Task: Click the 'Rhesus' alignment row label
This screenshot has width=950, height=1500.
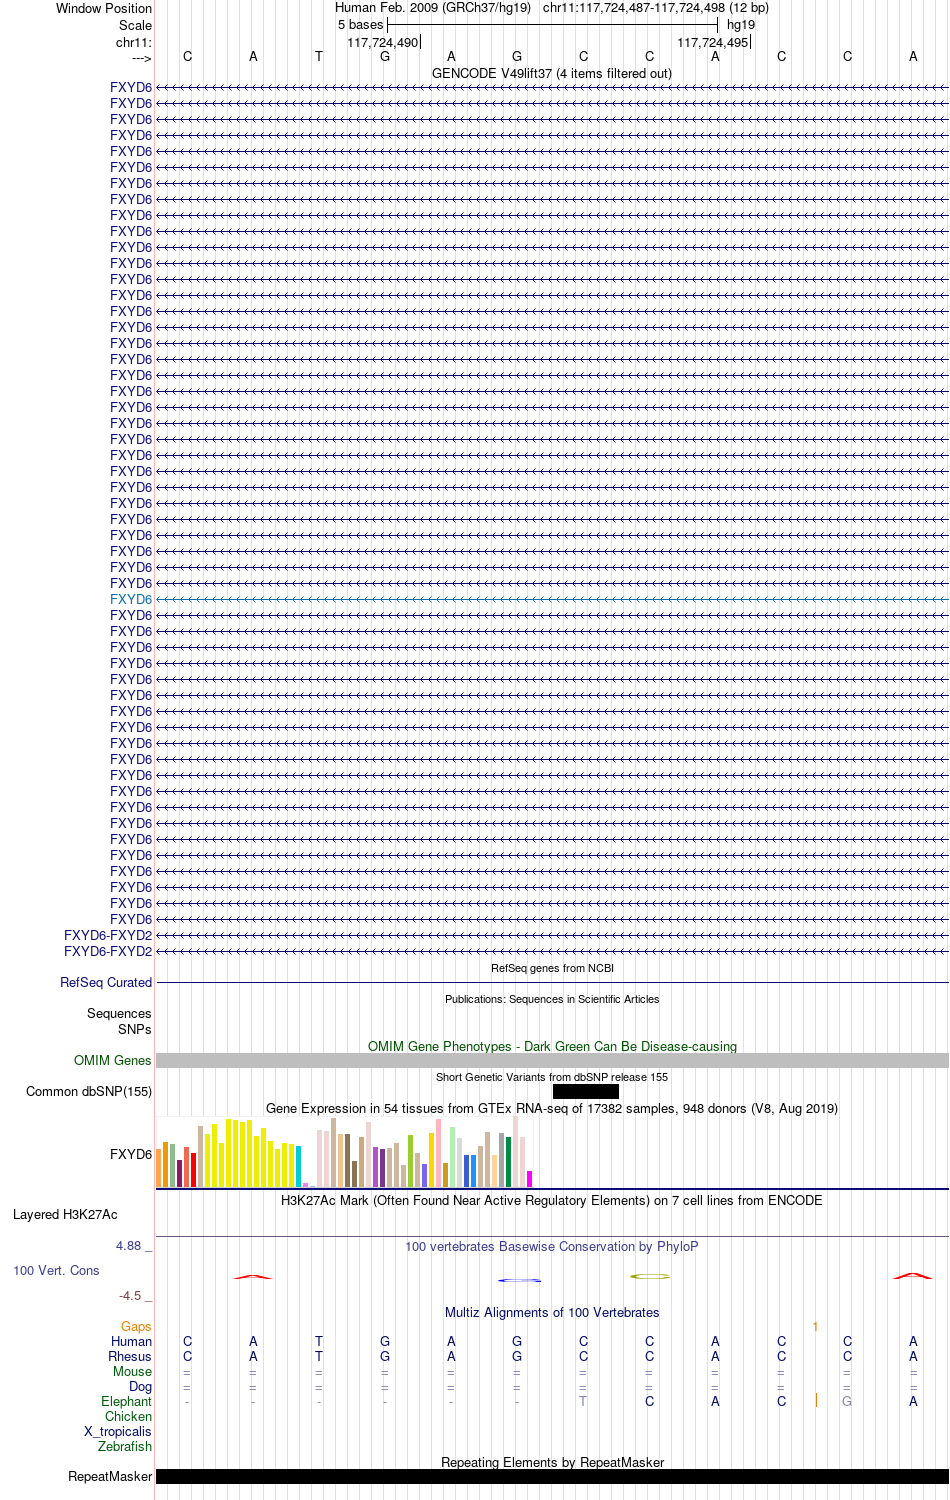Action: pos(130,1356)
